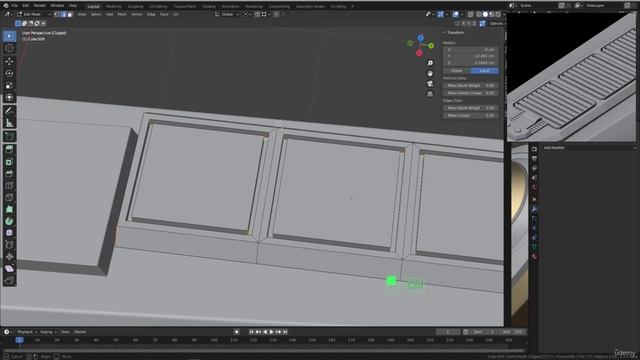The height and width of the screenshot is (360, 640).
Task: Enable face select mode
Action: [x=70, y=14]
